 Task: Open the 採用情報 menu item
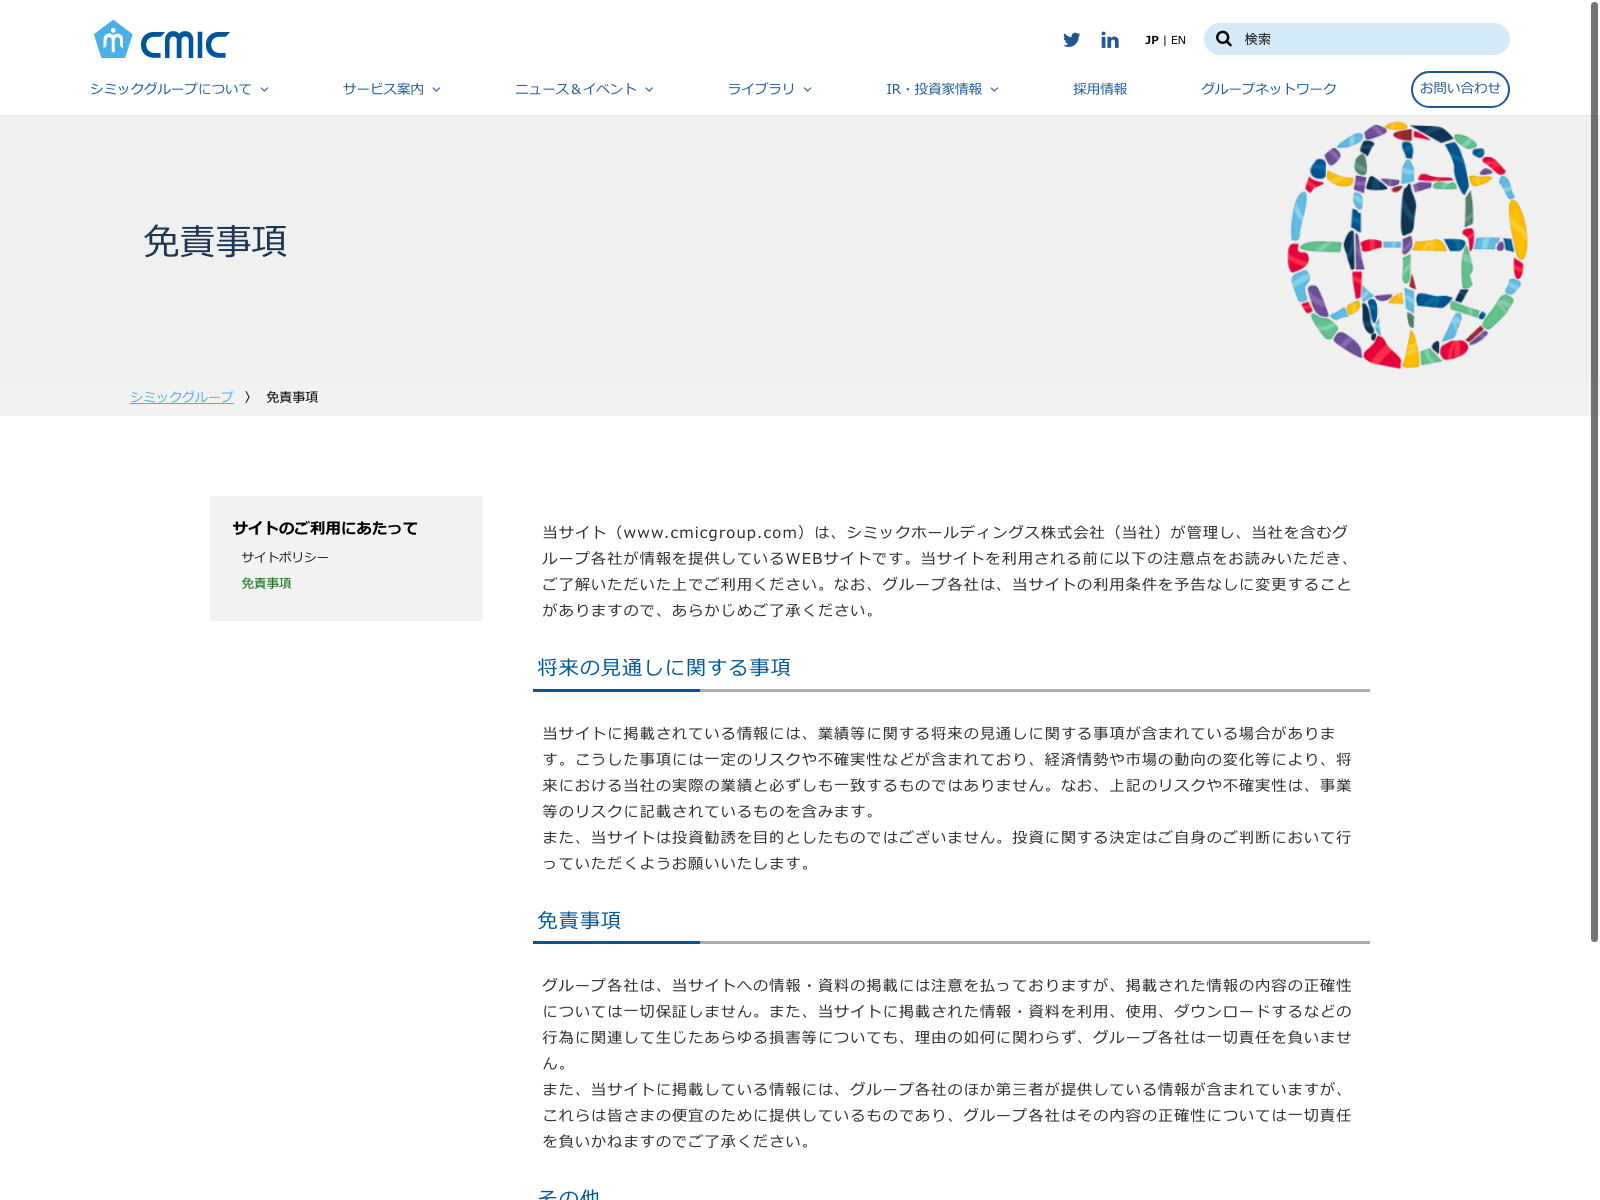pos(1100,89)
